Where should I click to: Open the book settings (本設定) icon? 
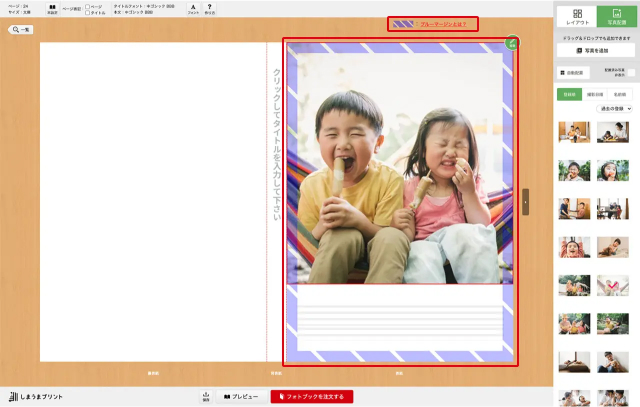(x=52, y=9)
